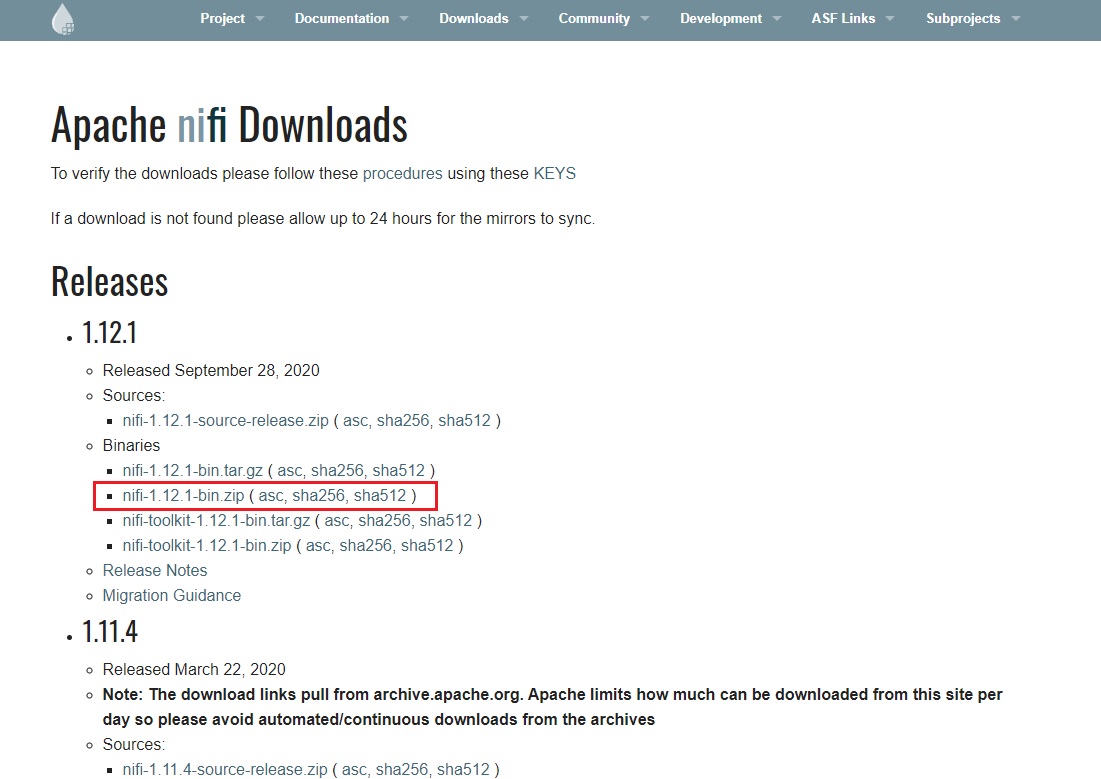Image resolution: width=1101 pixels, height=779 pixels.
Task: Click the 'Released September 28, 2020' text
Action: coord(211,370)
